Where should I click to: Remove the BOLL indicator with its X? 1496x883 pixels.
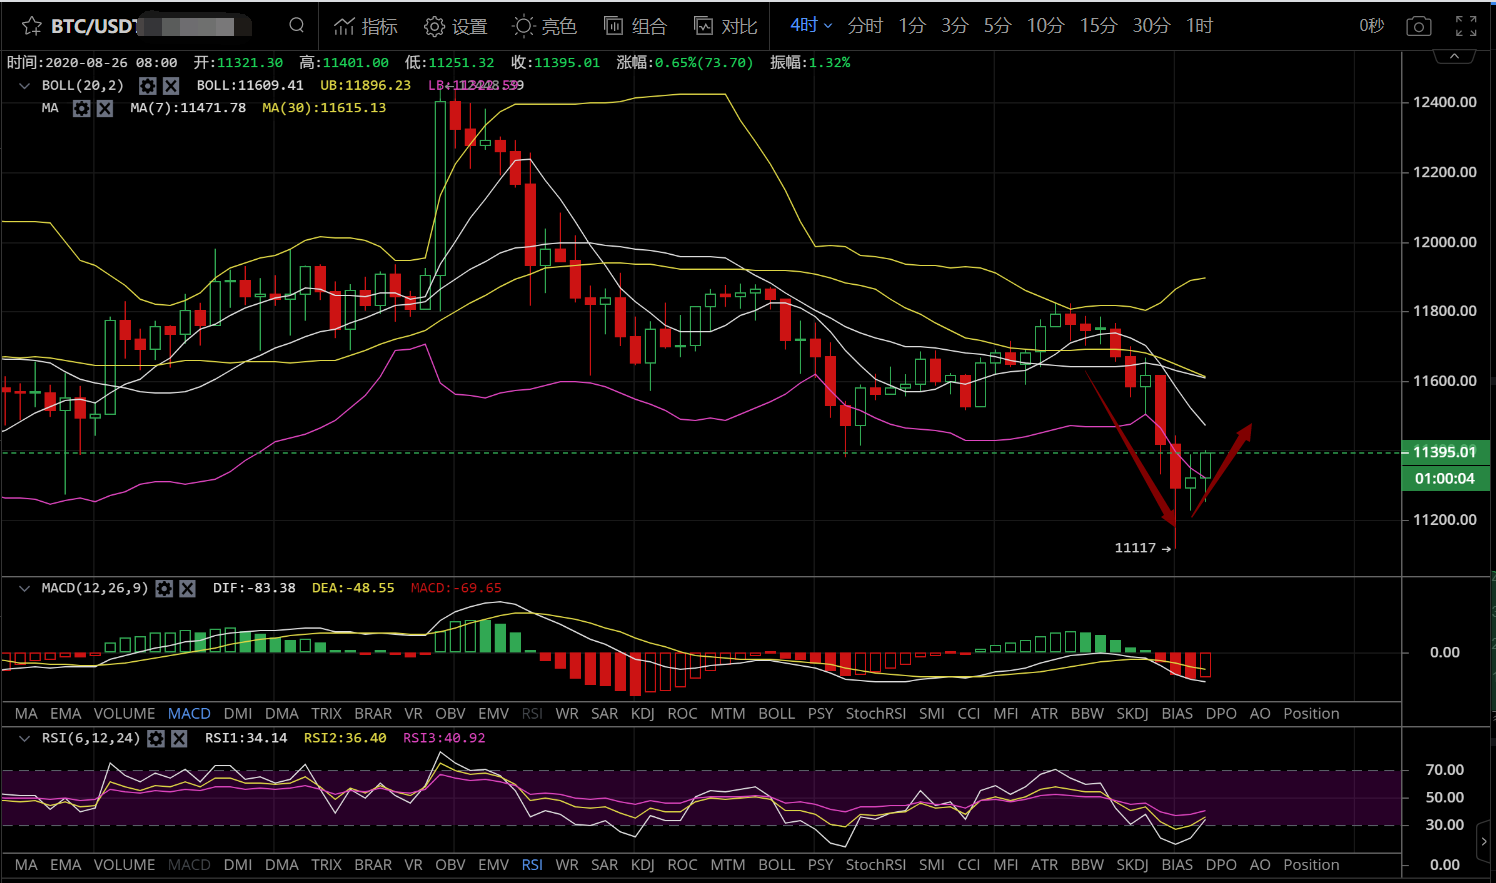tap(171, 86)
